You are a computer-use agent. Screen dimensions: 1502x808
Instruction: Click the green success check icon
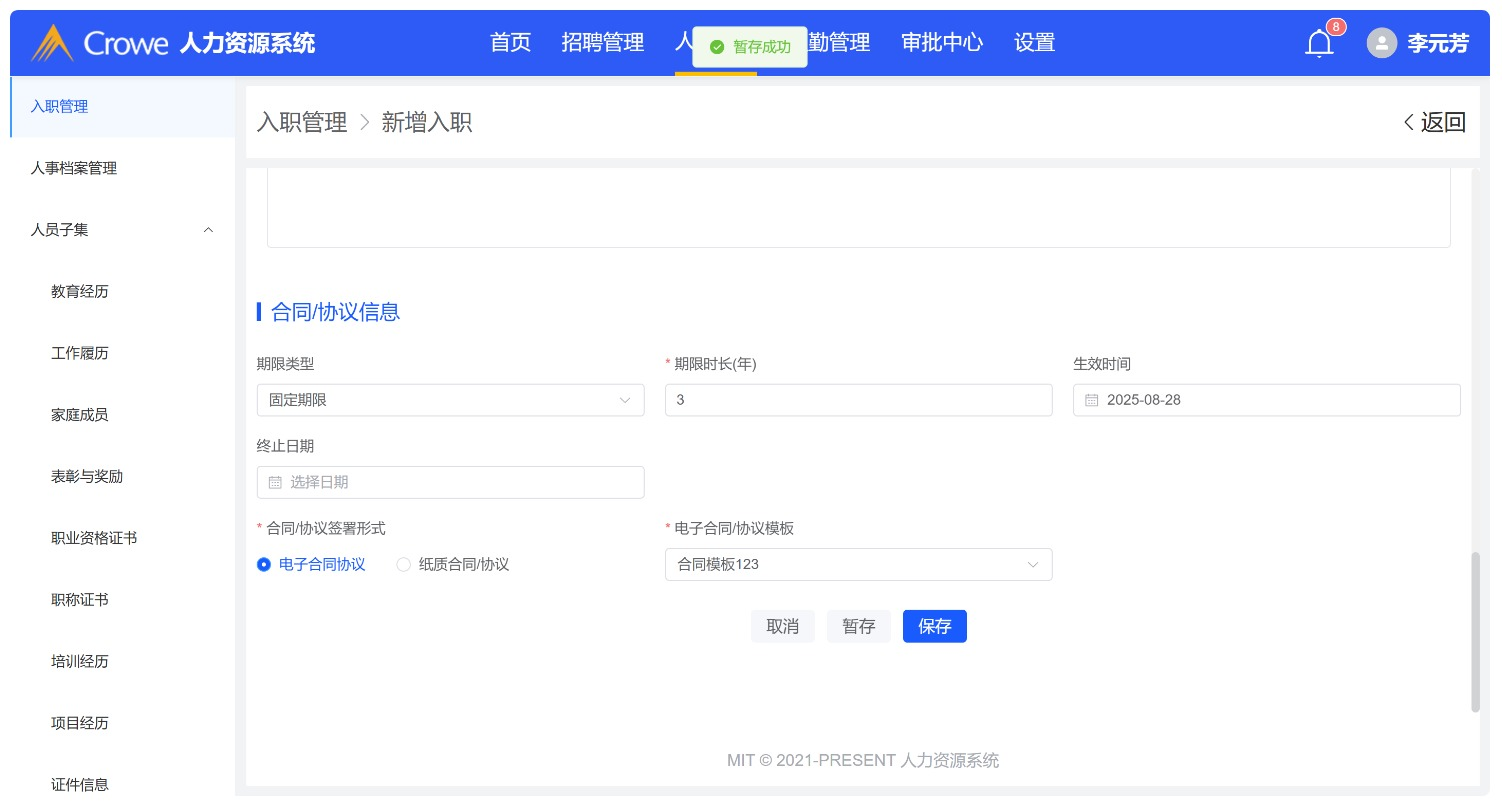[x=716, y=47]
